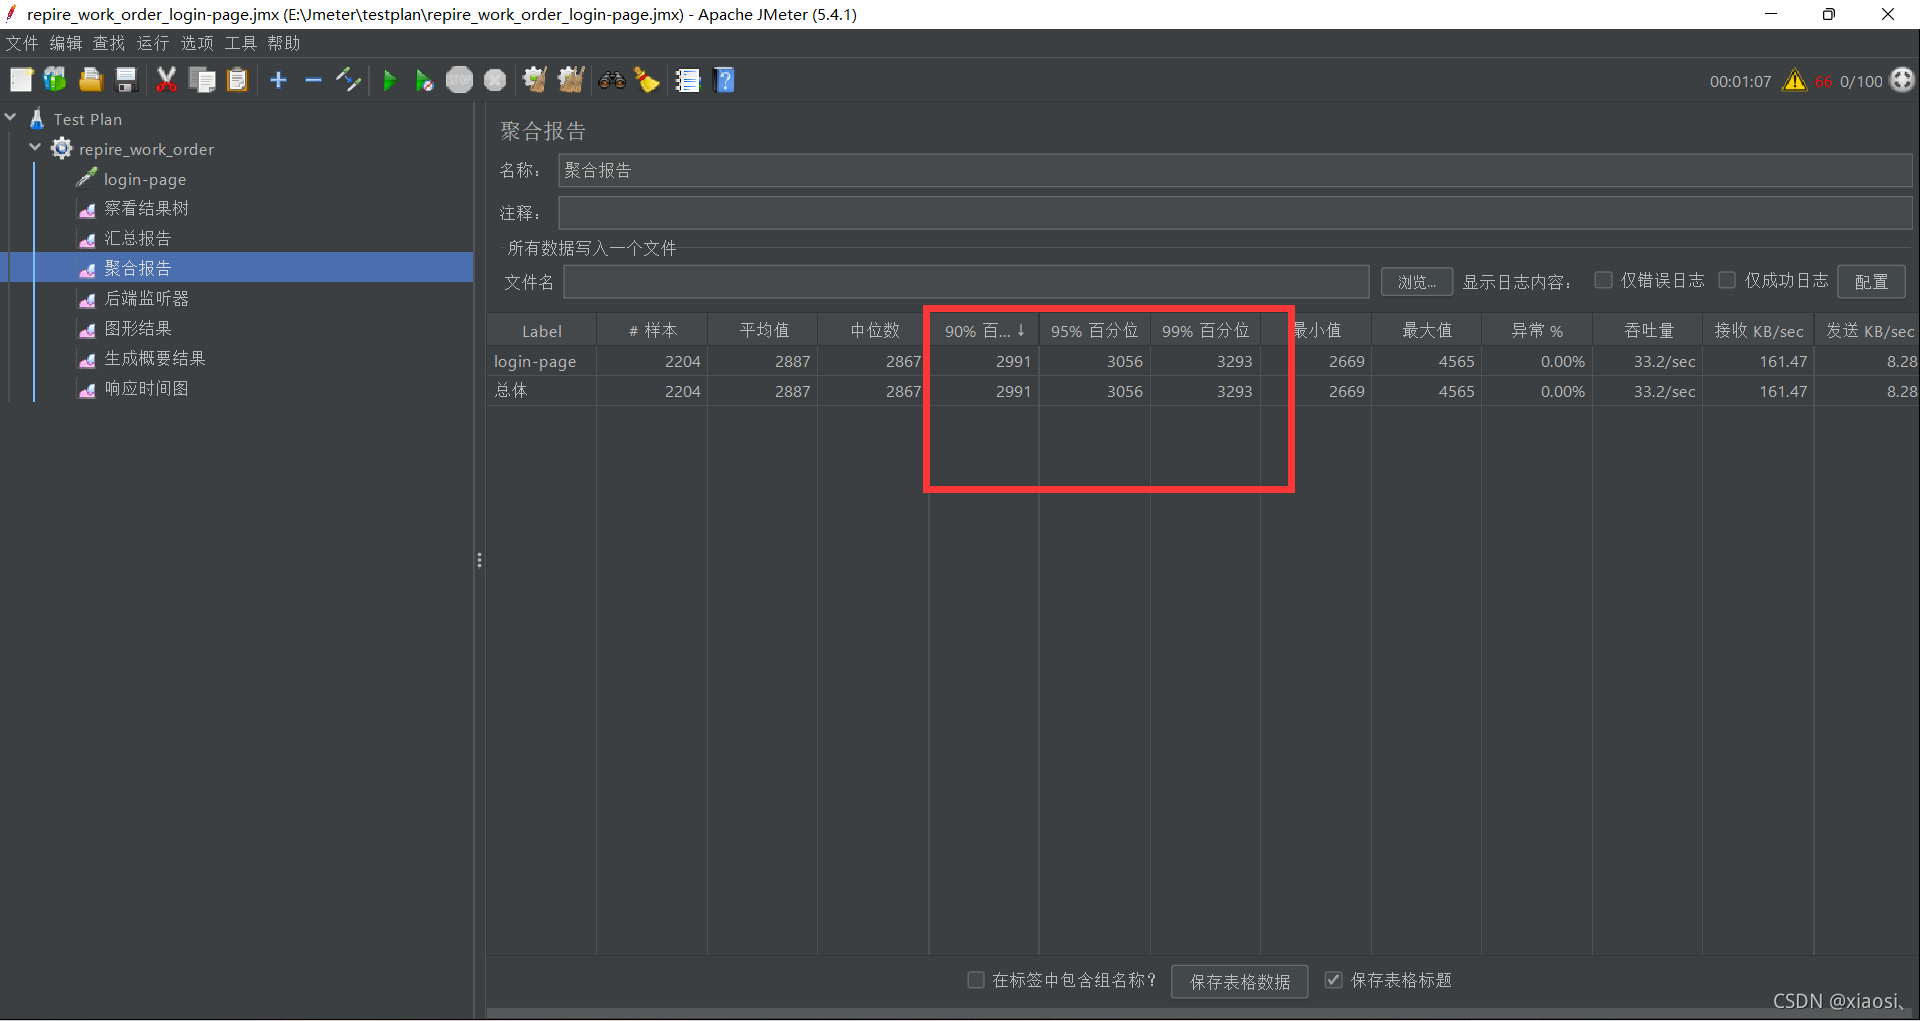Collapse all nodes with minus icon
1920x1021 pixels.
(x=313, y=80)
